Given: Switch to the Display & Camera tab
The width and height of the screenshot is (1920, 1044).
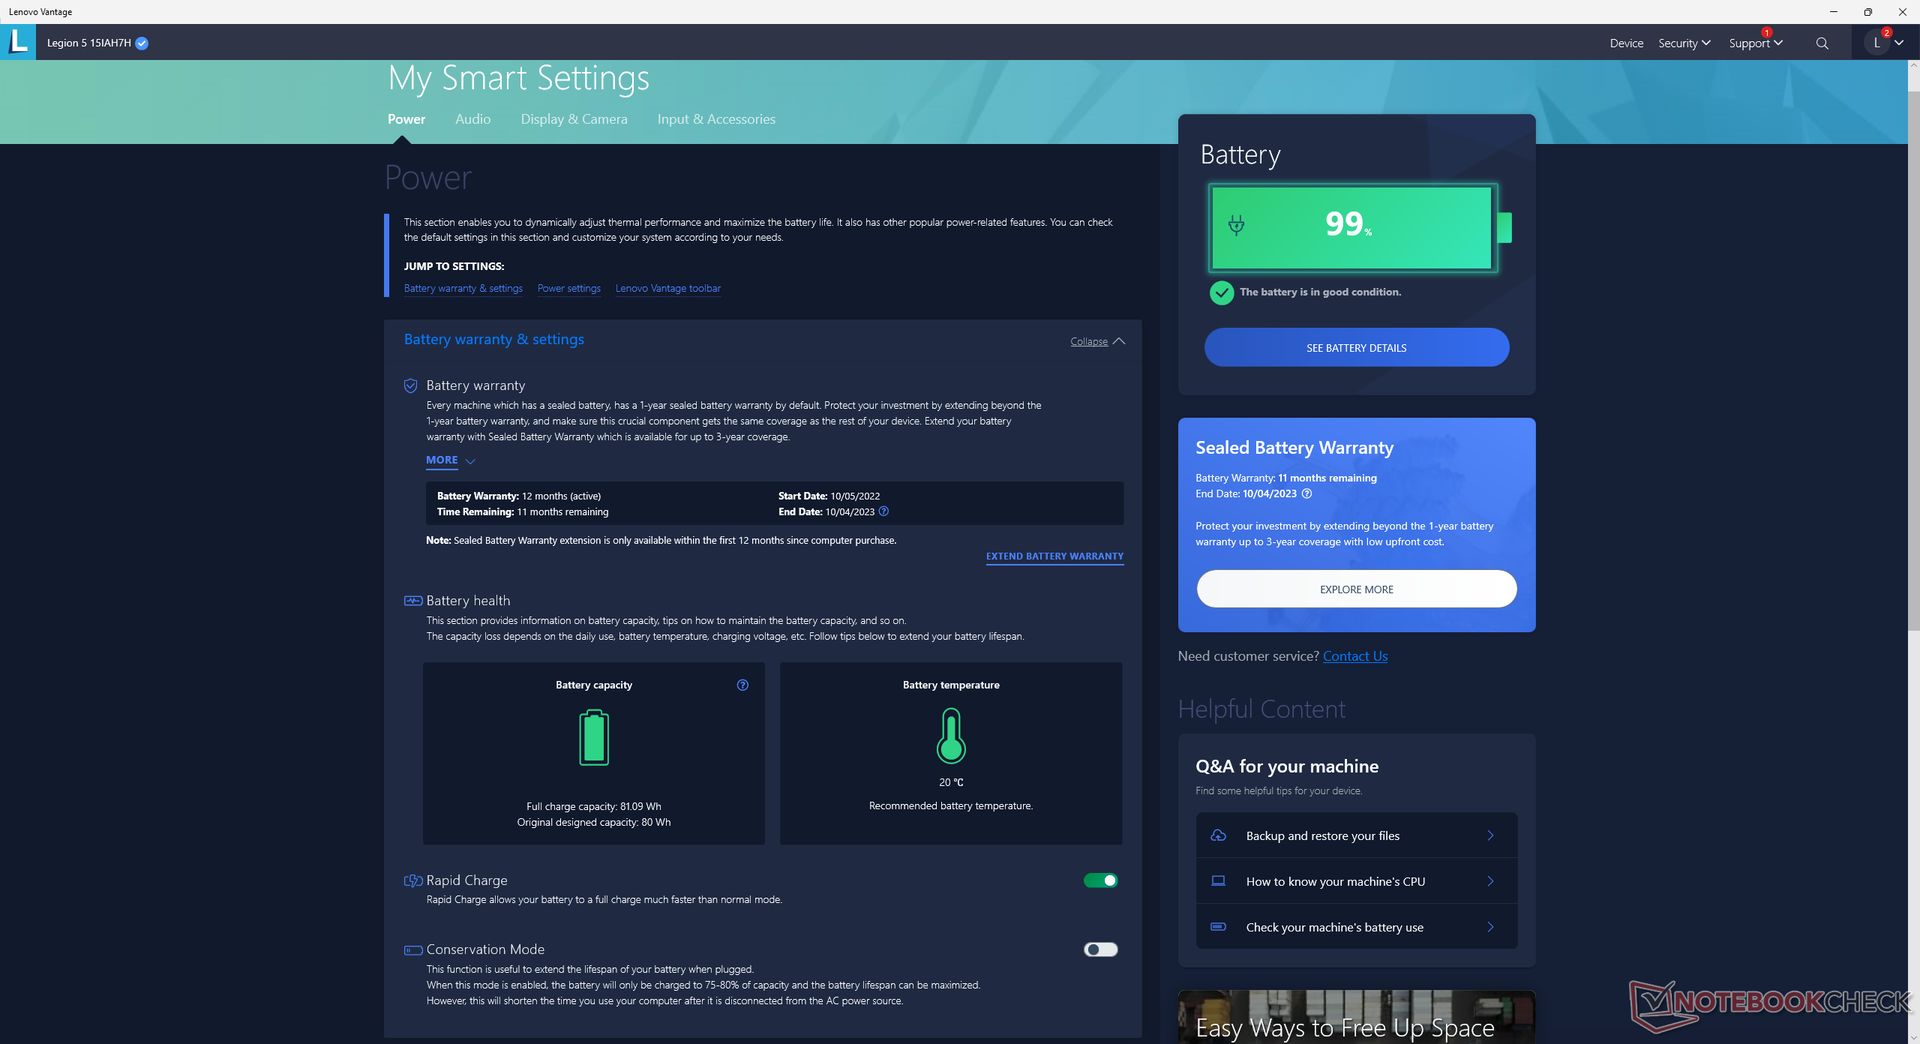Looking at the screenshot, I should [574, 119].
